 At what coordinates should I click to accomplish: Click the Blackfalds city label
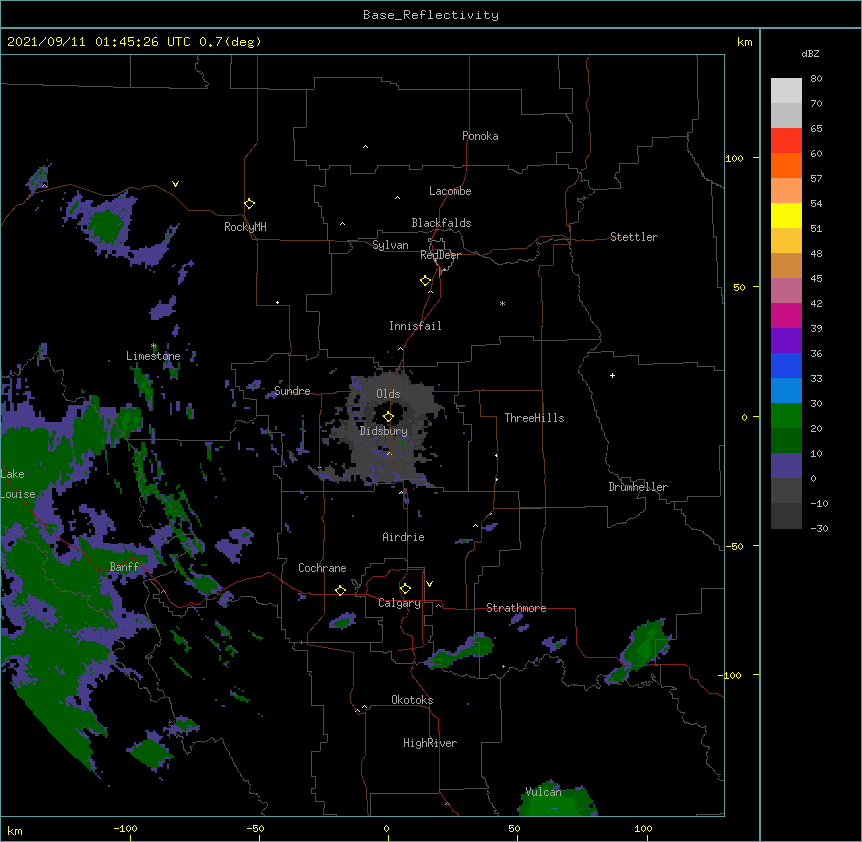coord(441,223)
